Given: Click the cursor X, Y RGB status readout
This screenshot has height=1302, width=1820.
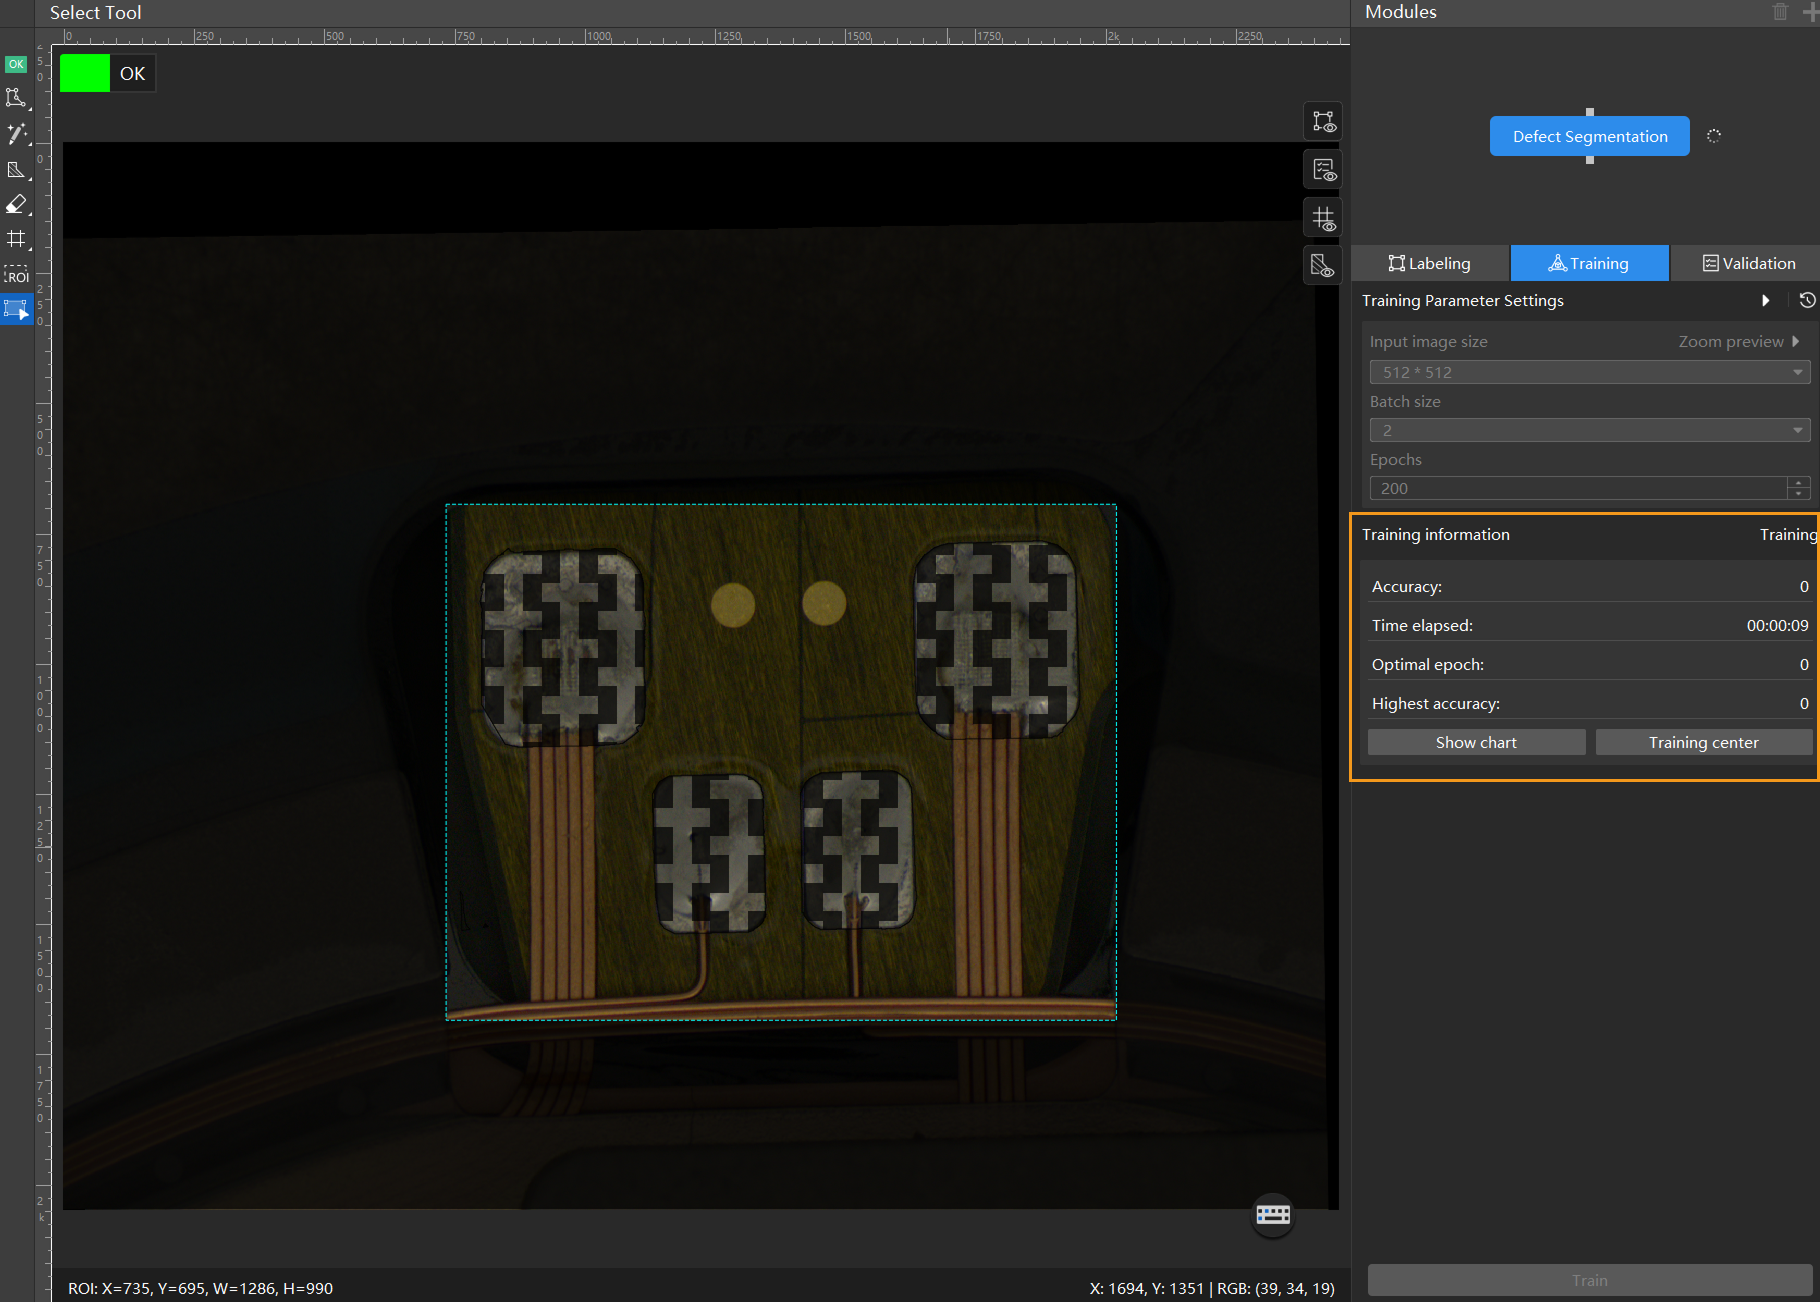Looking at the screenshot, I should 1212,1289.
